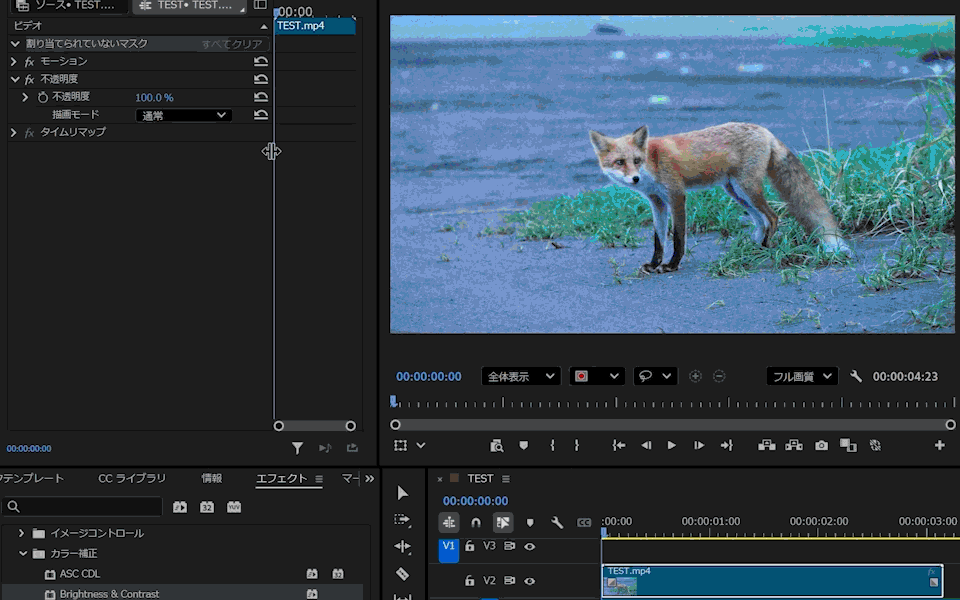Viewport: 960px width, 600px height.
Task: Open the Button Editor plus icon
Action: (939, 445)
